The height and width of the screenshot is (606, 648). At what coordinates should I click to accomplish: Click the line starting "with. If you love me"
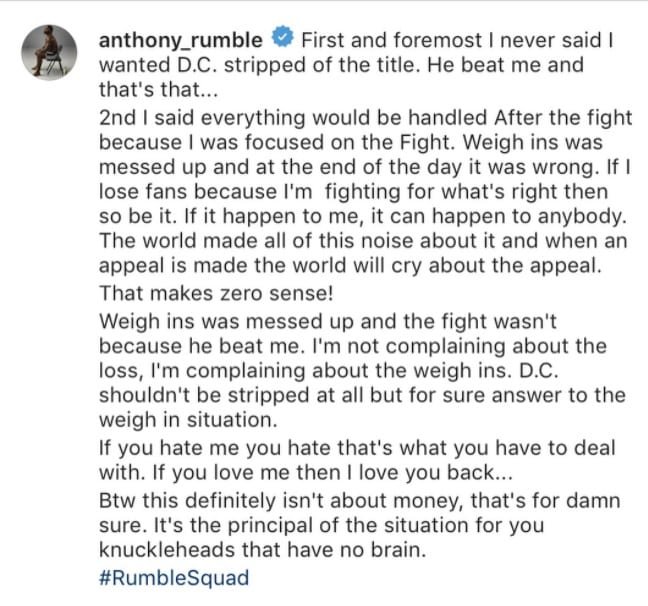pyautogui.click(x=306, y=472)
